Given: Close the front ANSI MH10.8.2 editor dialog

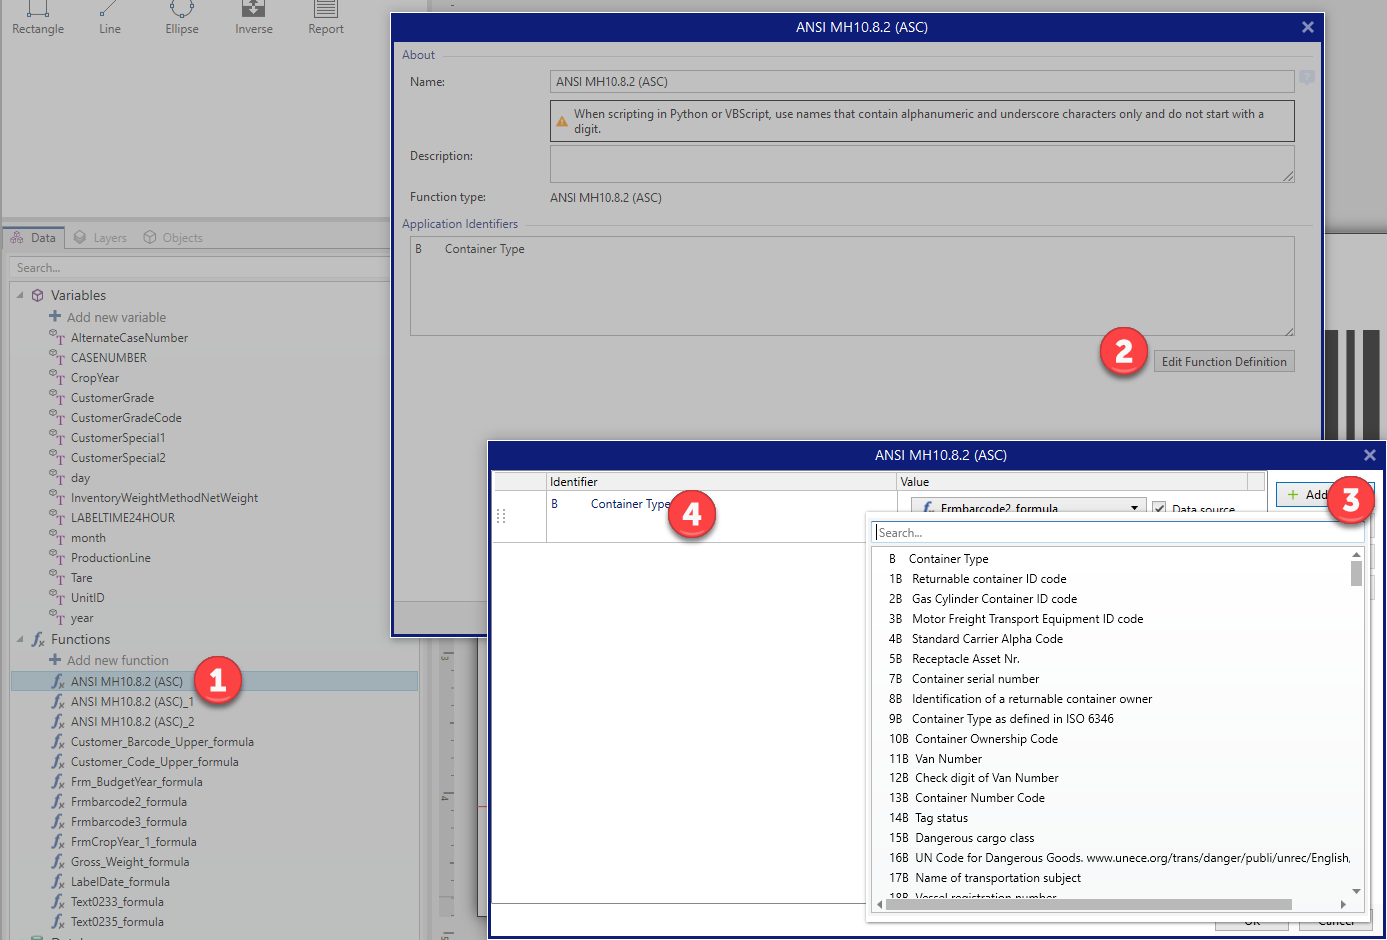Looking at the screenshot, I should tap(1370, 455).
